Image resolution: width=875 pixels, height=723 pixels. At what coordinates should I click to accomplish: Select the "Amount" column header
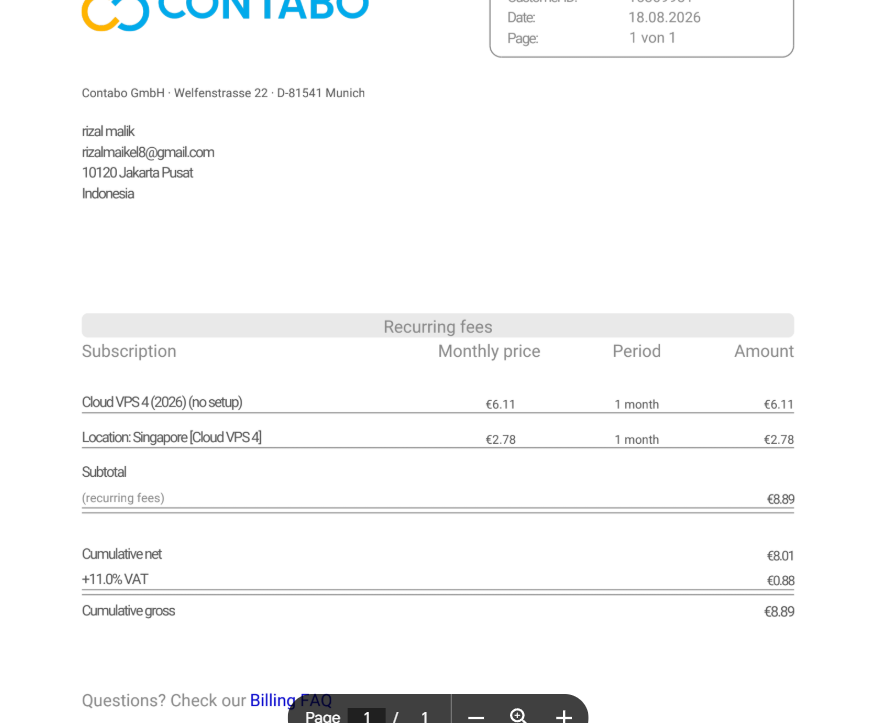[x=764, y=351]
